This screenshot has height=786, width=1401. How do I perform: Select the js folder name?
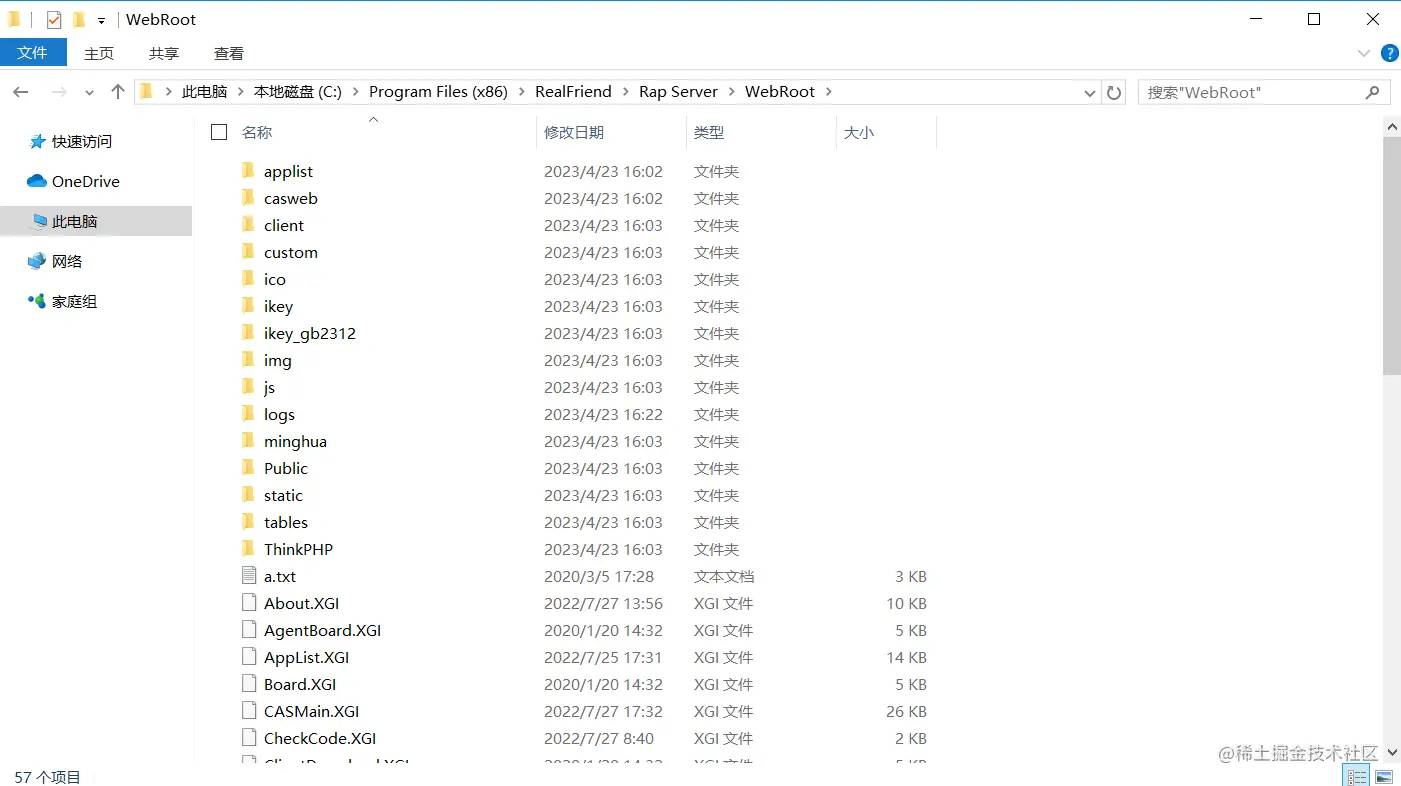click(269, 387)
